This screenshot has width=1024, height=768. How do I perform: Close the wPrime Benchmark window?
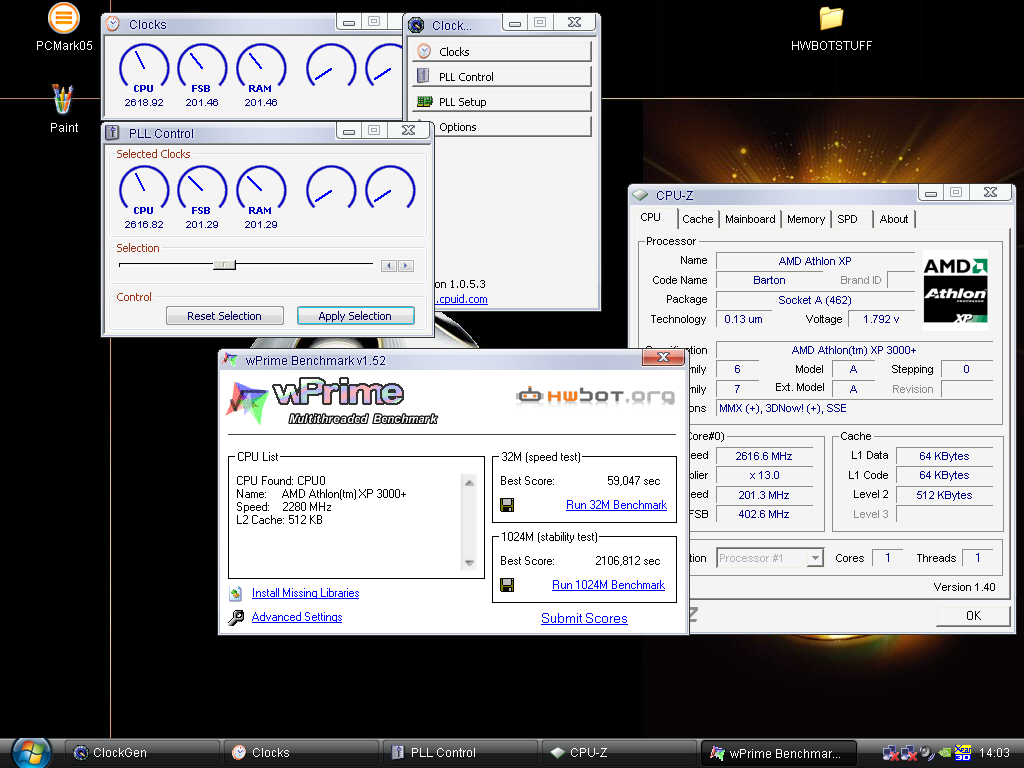click(x=664, y=357)
